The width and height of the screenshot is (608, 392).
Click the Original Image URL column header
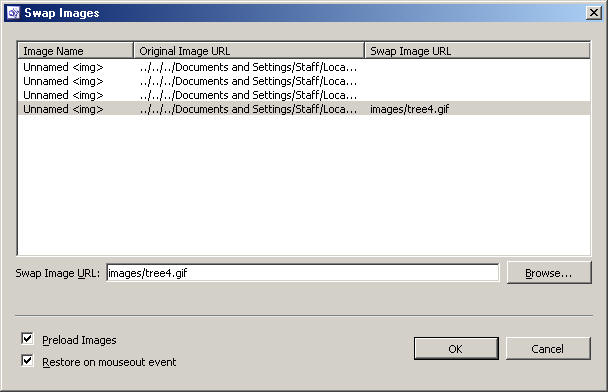249,51
